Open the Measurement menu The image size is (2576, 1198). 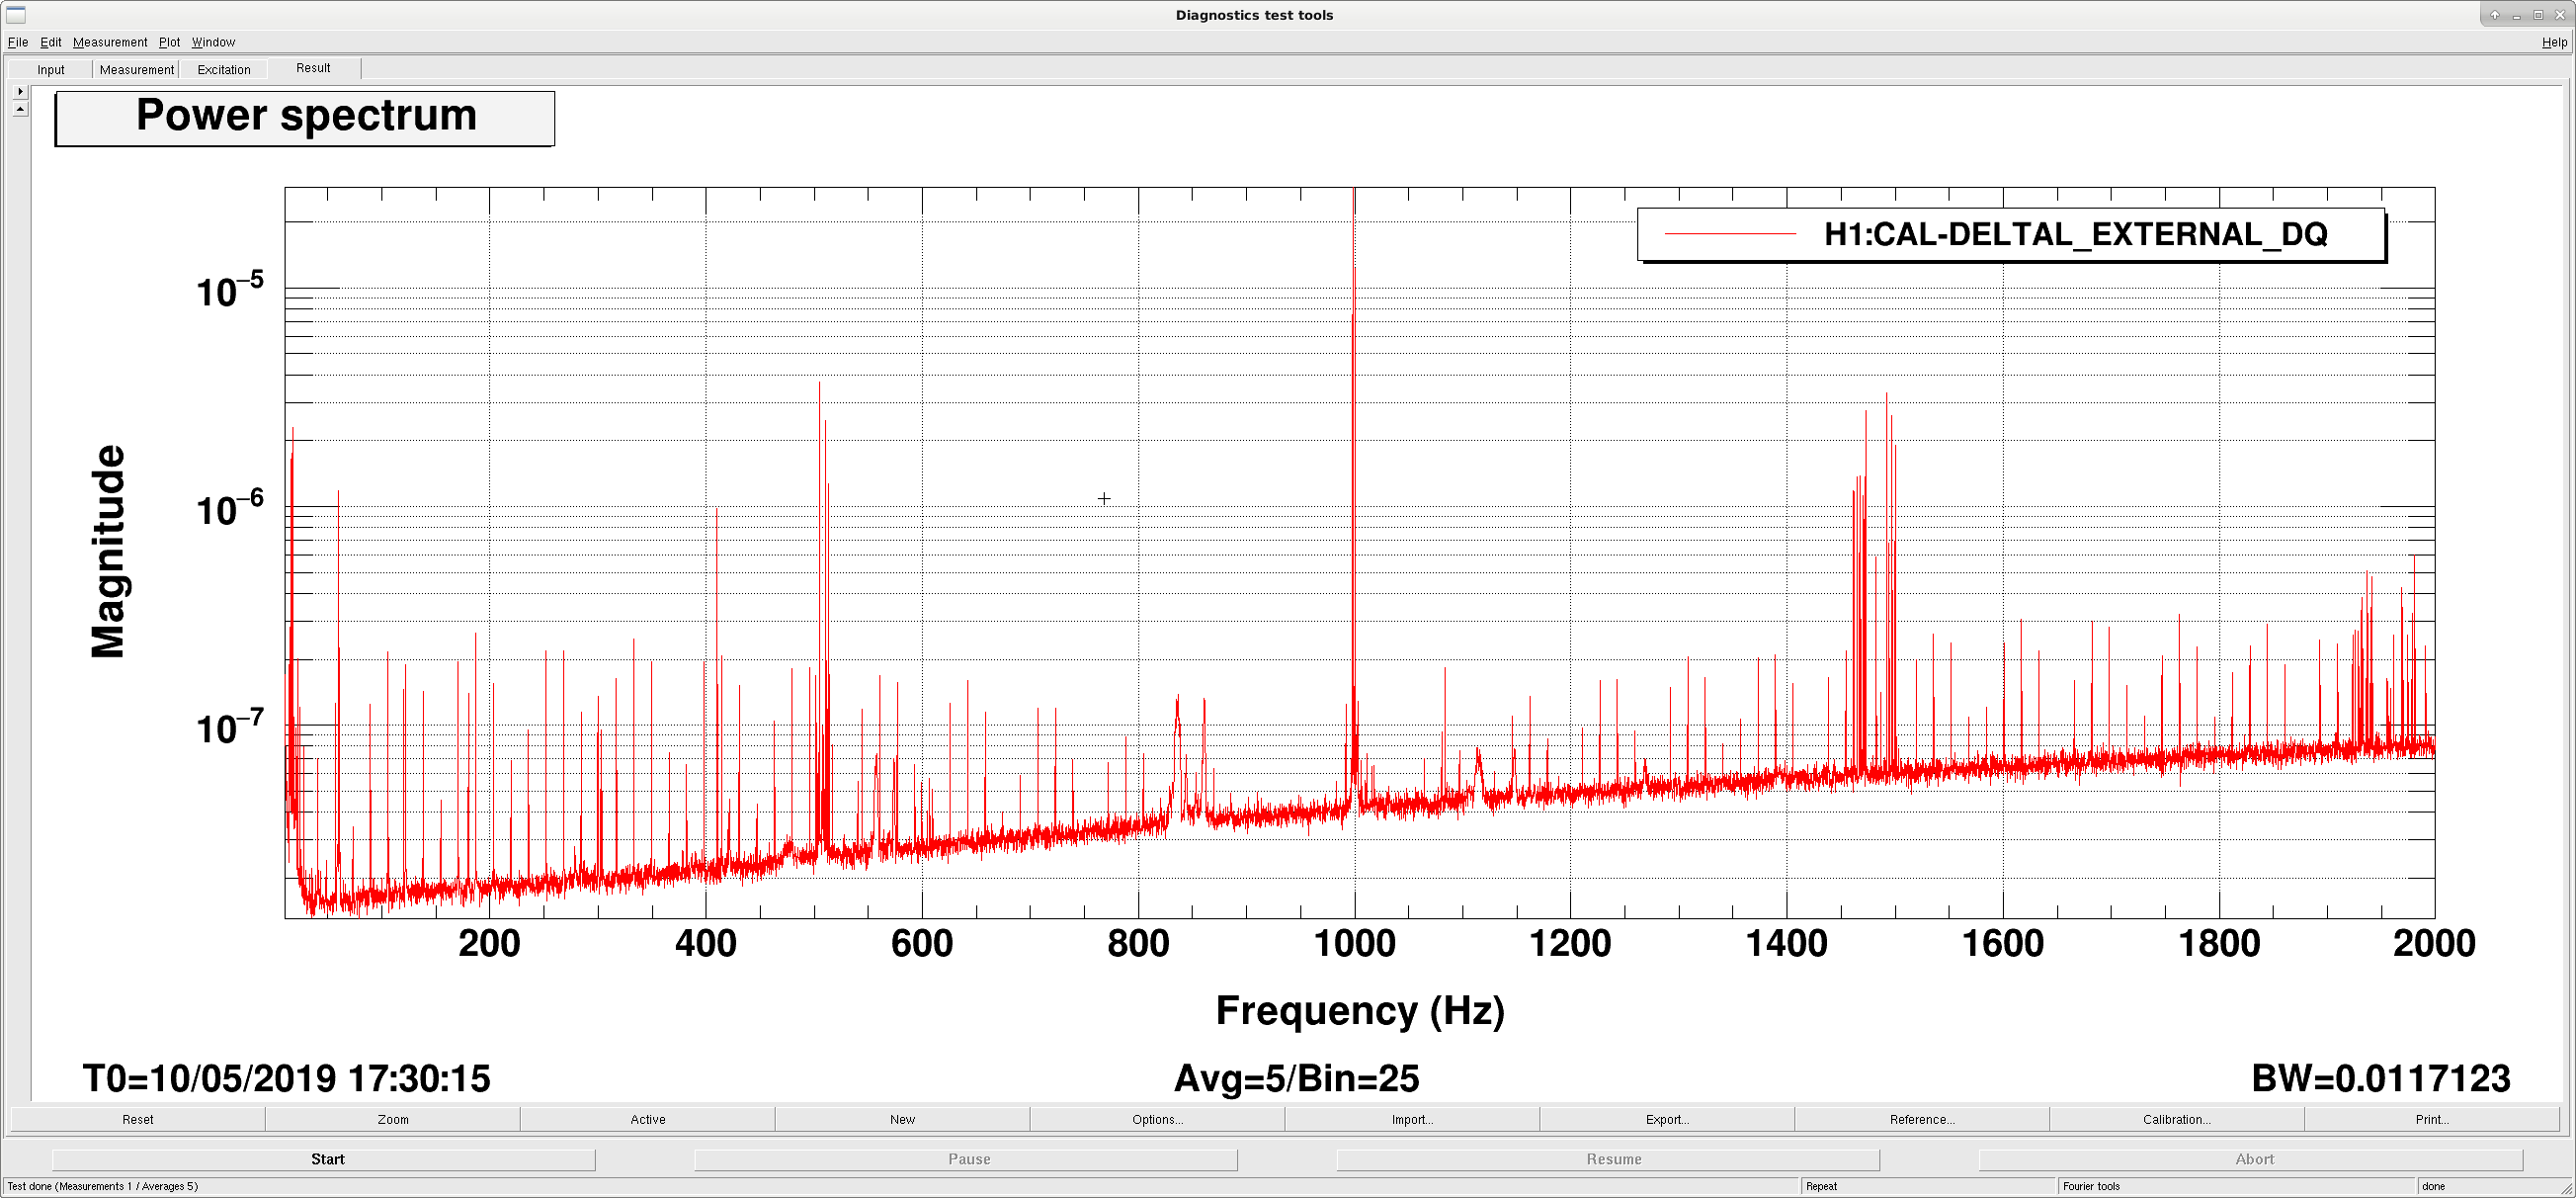click(x=110, y=42)
